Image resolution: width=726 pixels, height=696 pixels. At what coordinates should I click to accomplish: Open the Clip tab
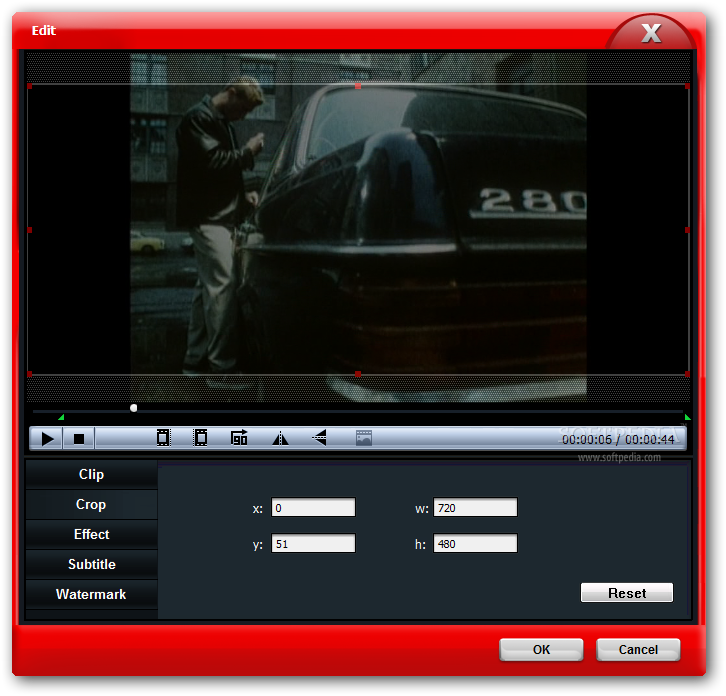(92, 475)
